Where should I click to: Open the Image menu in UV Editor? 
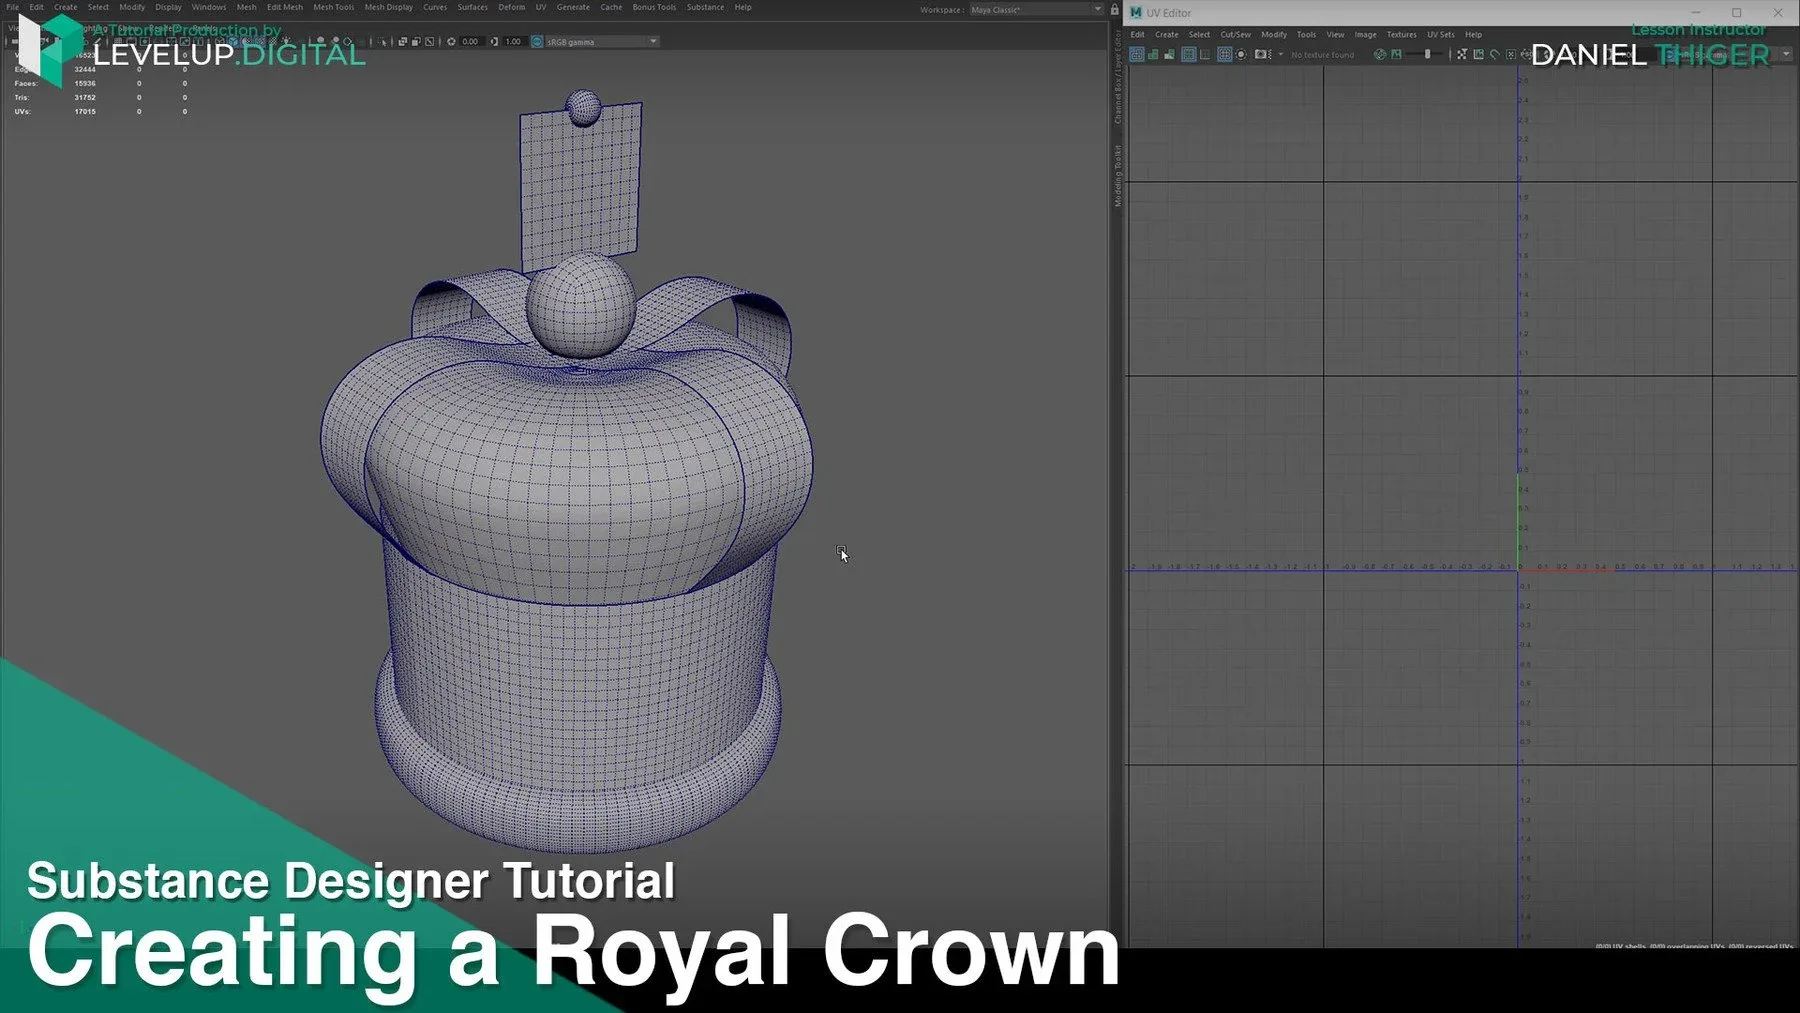coord(1366,34)
